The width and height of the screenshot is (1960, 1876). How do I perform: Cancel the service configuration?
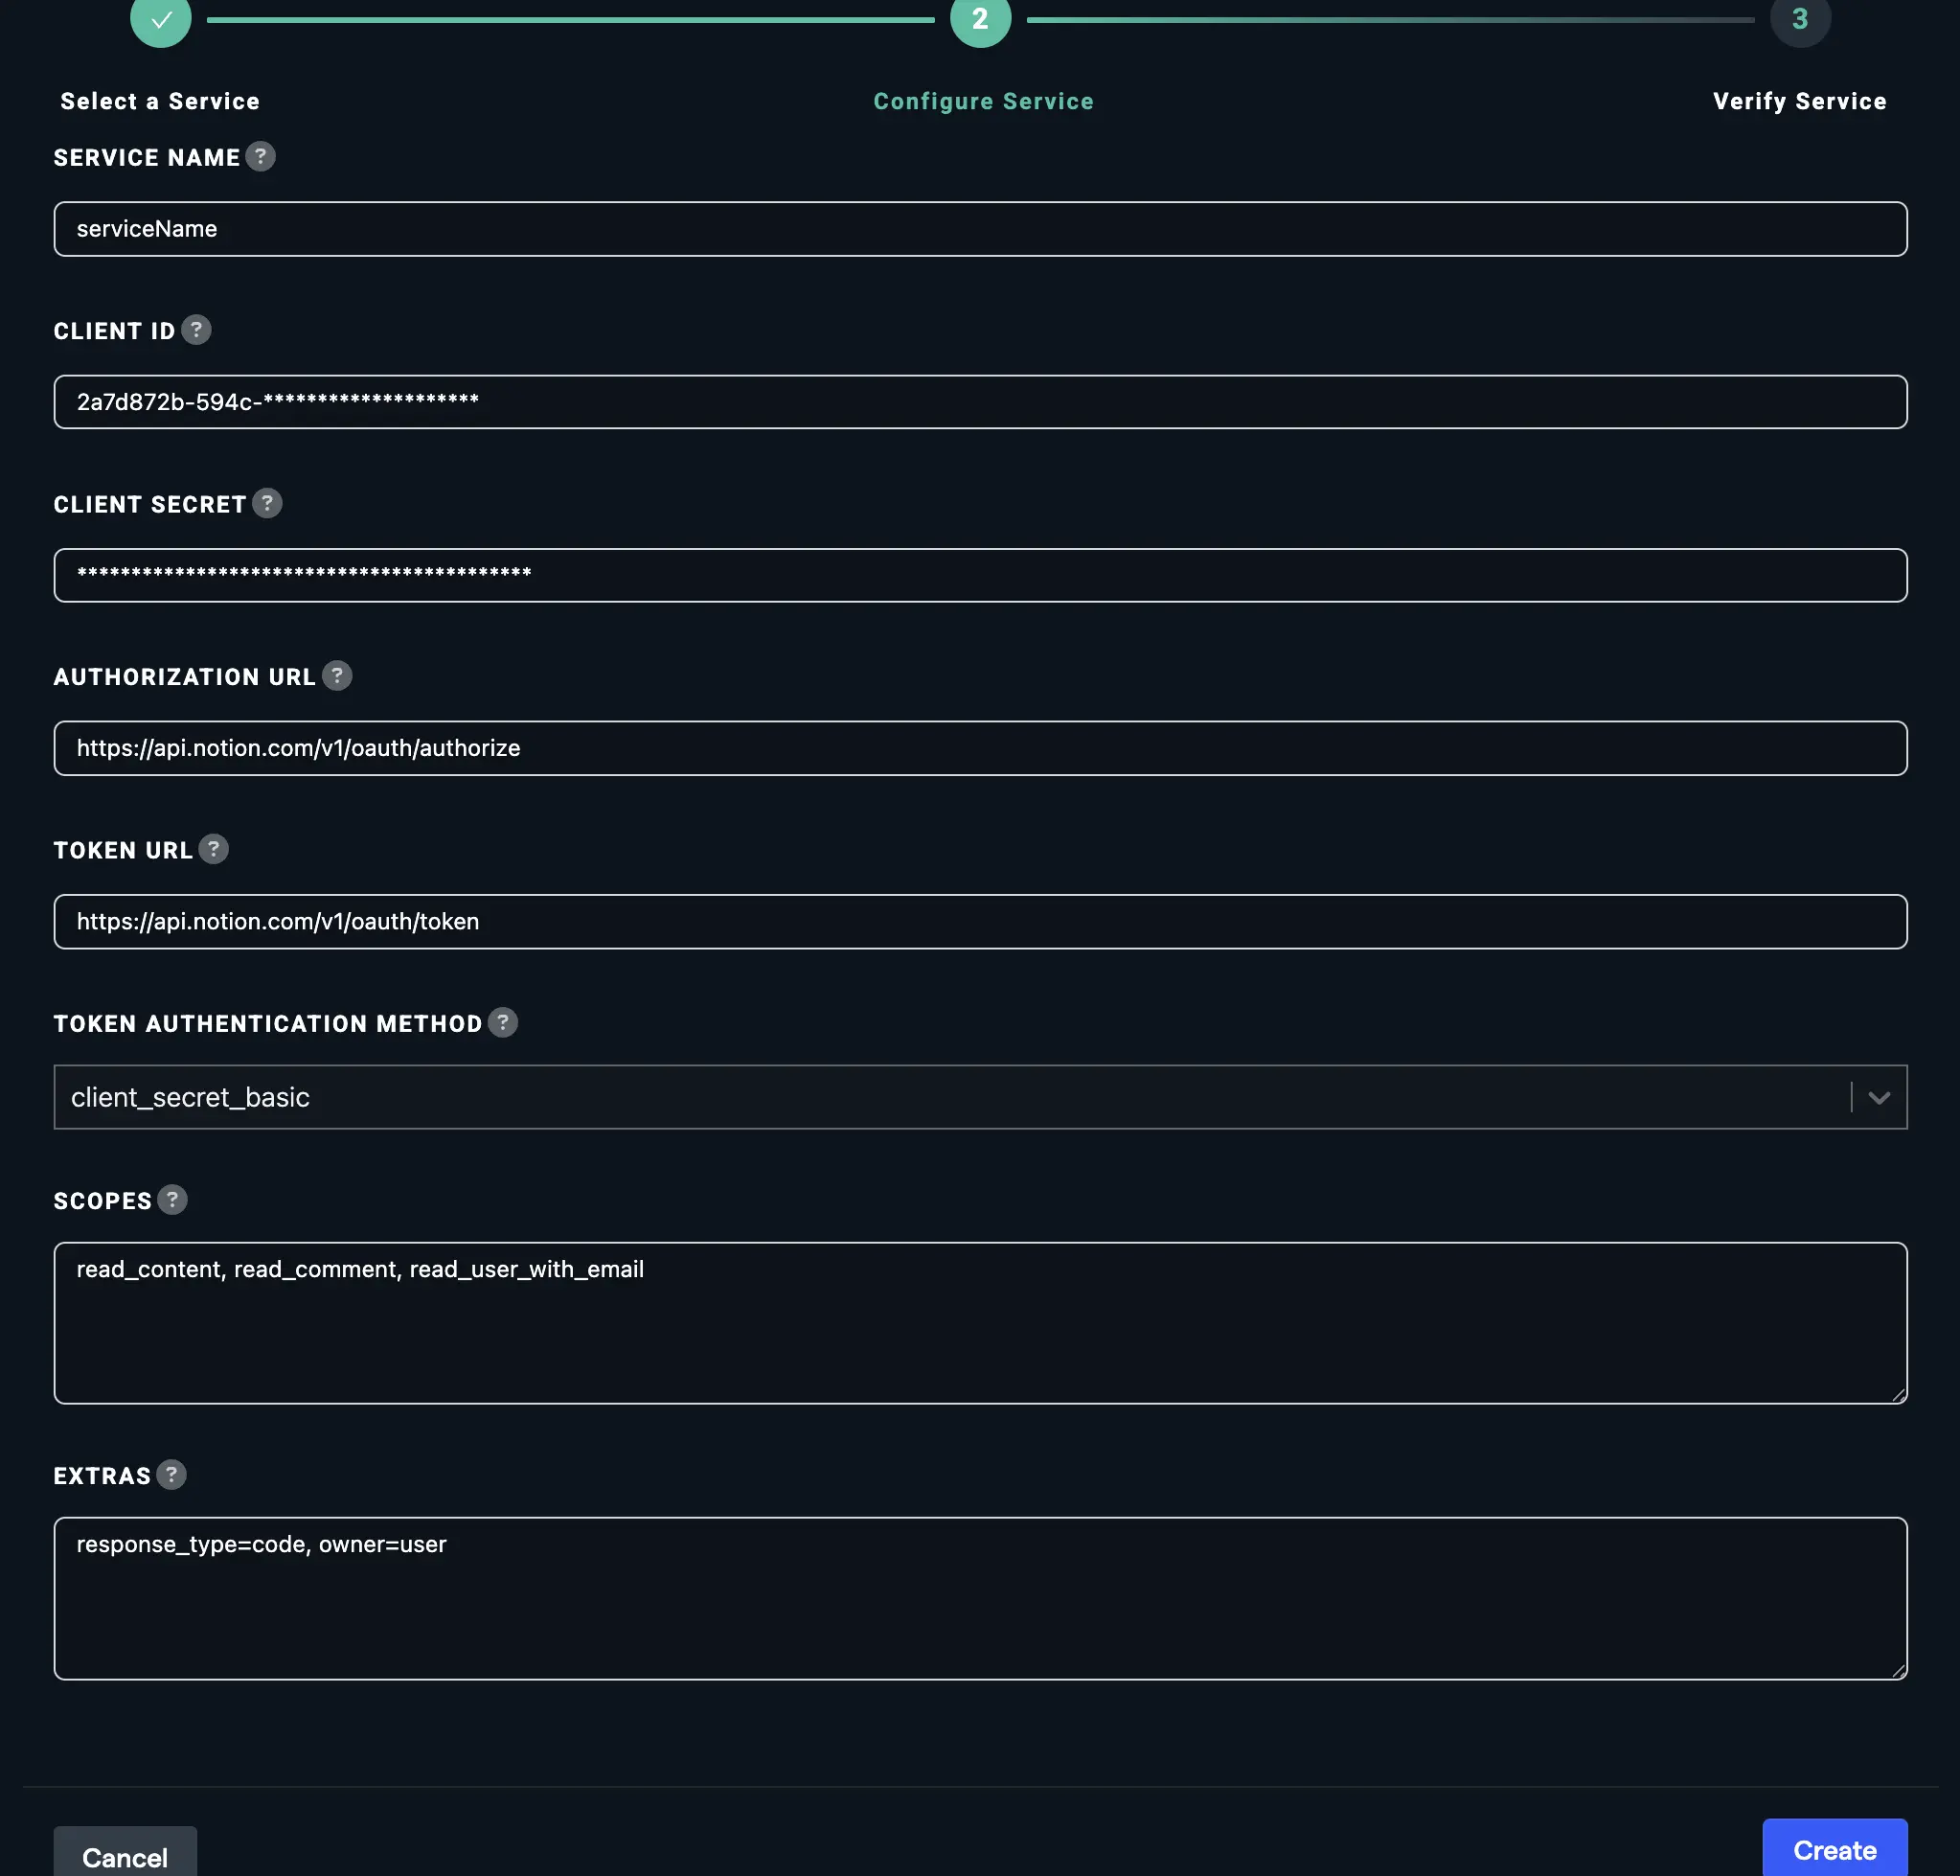[x=124, y=1857]
